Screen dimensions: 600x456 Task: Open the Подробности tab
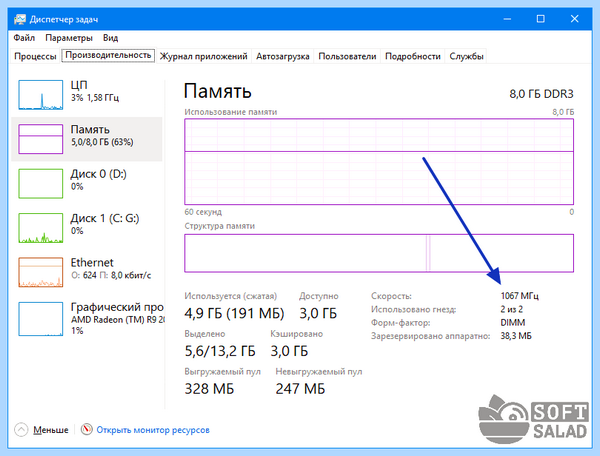[x=412, y=56]
